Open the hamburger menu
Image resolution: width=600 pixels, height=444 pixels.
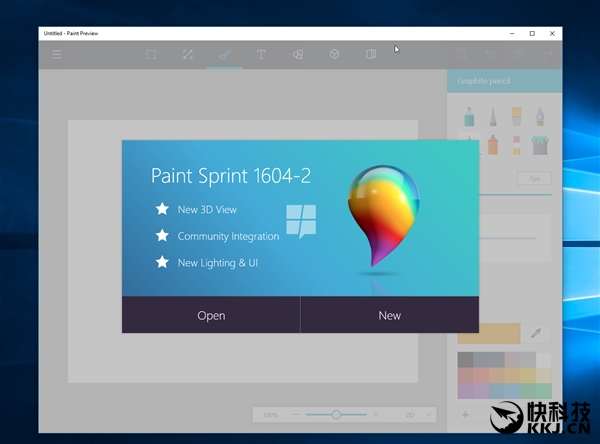point(57,54)
